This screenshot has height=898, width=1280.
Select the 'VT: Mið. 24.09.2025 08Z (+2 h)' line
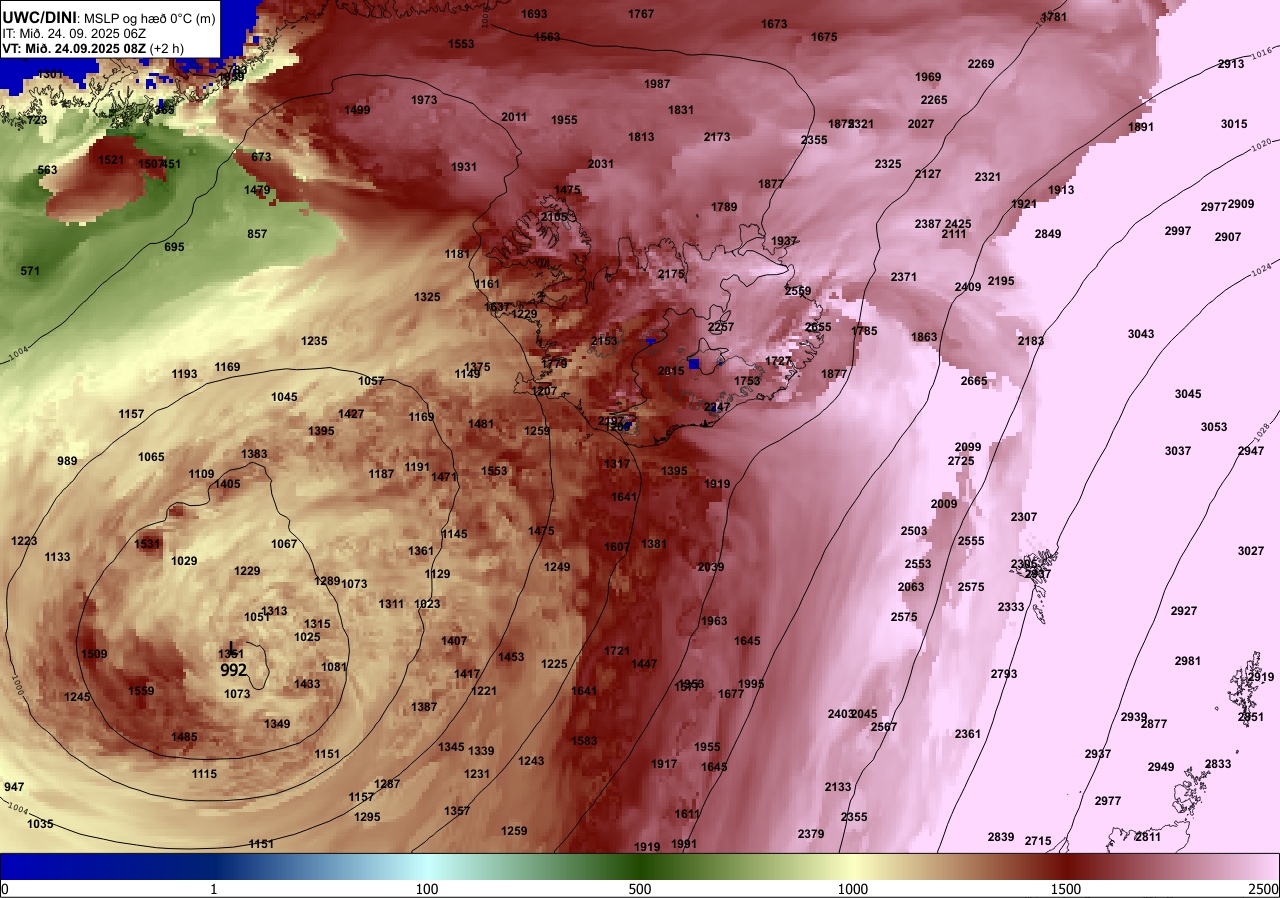pyautogui.click(x=93, y=47)
